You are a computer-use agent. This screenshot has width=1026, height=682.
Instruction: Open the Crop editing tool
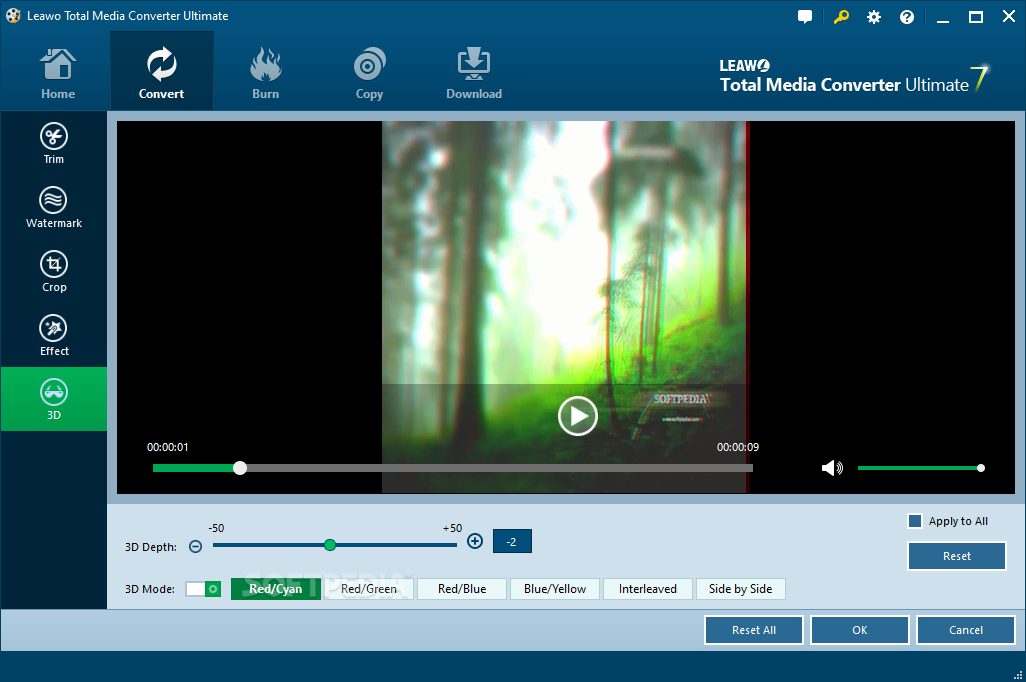pyautogui.click(x=54, y=272)
